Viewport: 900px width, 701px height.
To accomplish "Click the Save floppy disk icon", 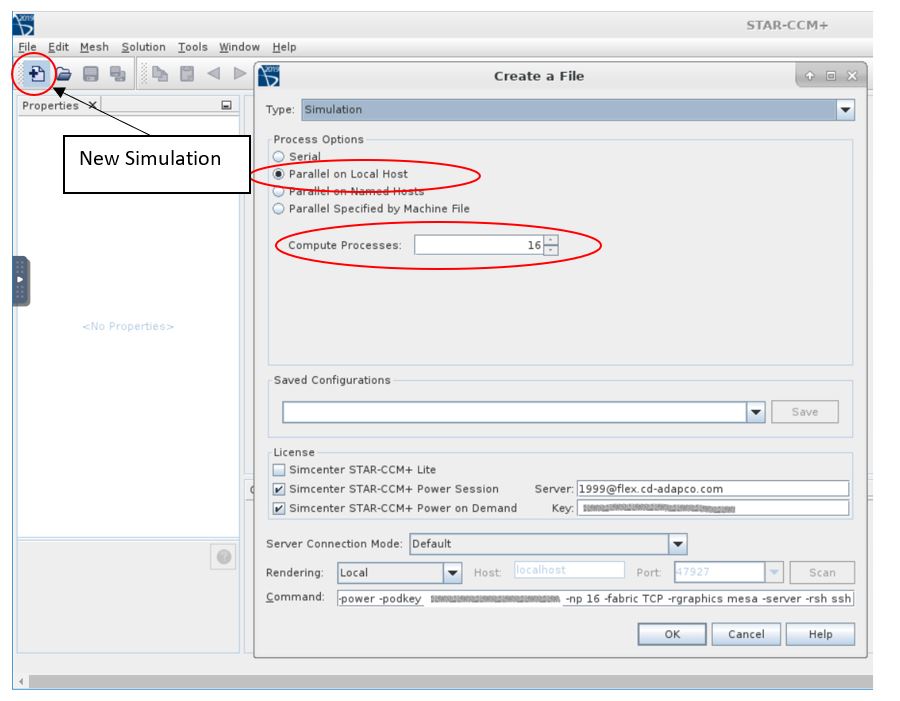I will 91,73.
